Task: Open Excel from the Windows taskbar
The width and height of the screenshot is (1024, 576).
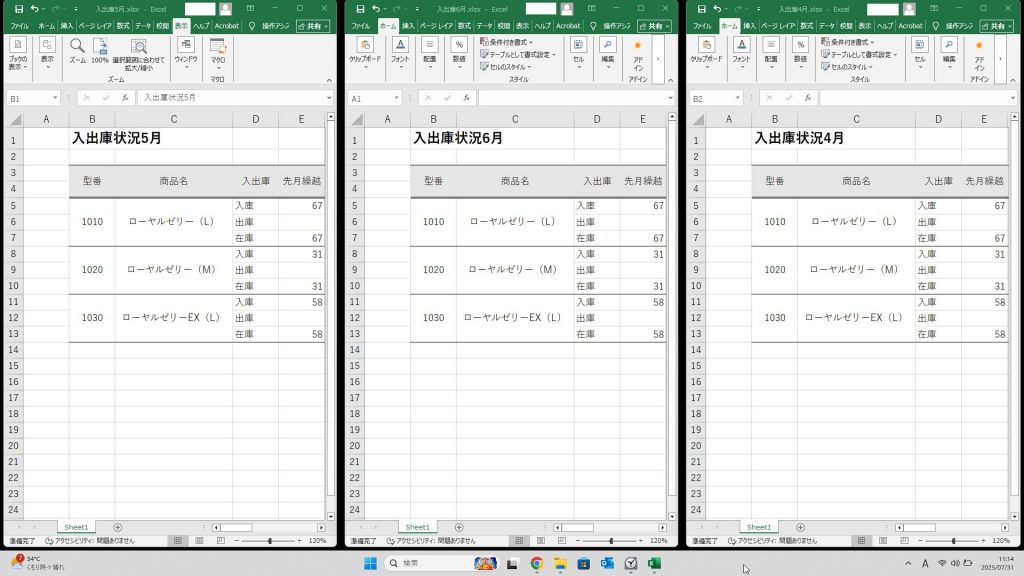Action: pyautogui.click(x=654, y=564)
